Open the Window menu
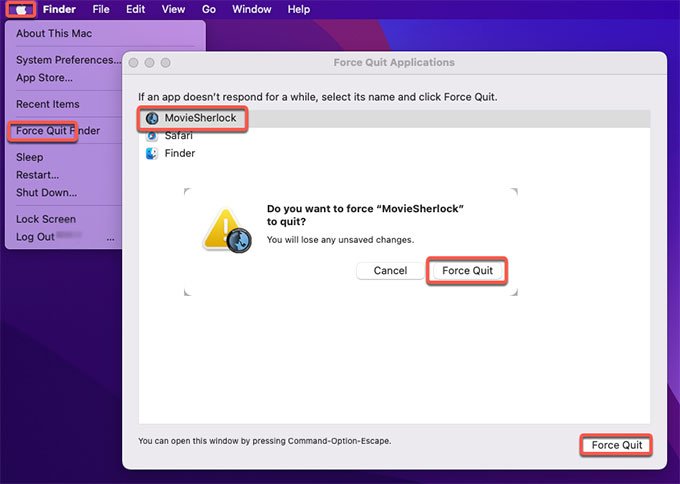The image size is (680, 484). pyautogui.click(x=251, y=9)
